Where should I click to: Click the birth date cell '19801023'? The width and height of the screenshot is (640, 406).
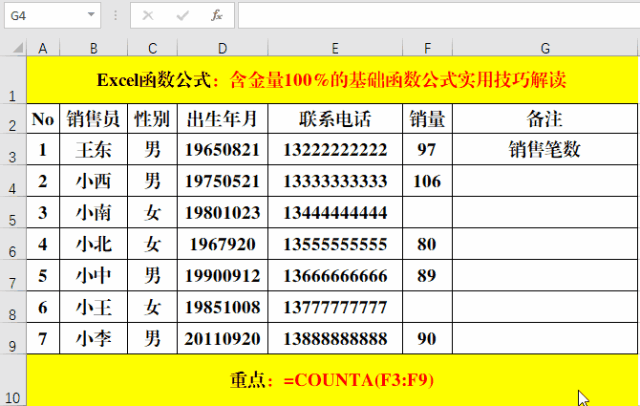coord(222,212)
